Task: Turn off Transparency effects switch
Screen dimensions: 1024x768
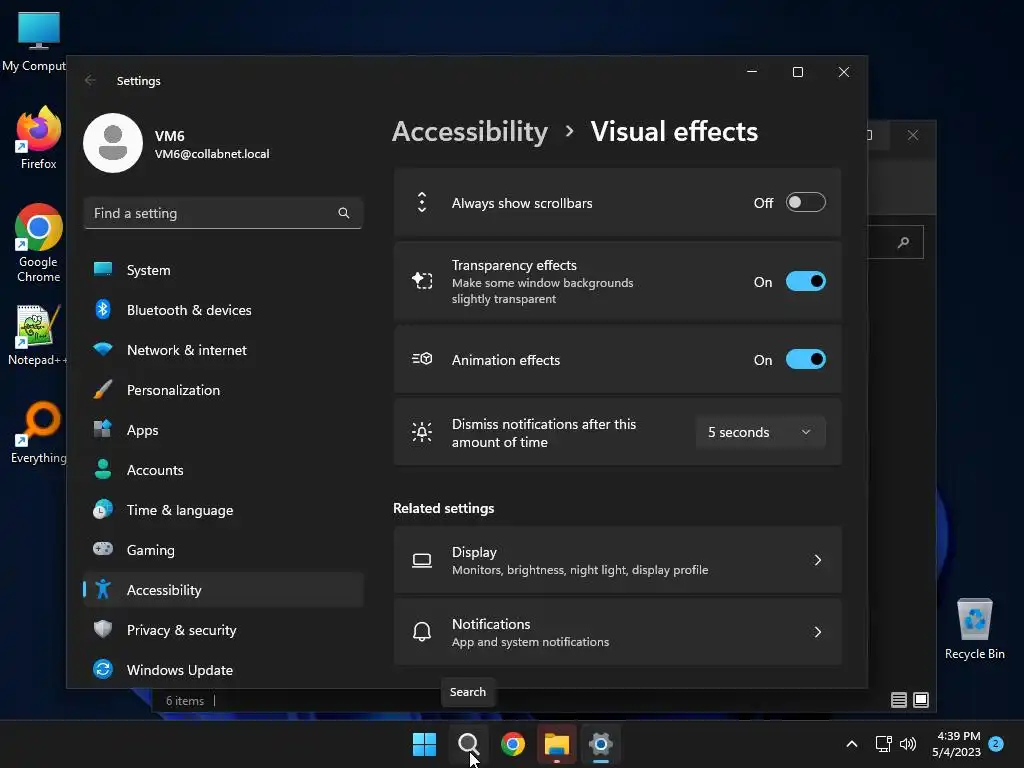Action: [x=805, y=281]
